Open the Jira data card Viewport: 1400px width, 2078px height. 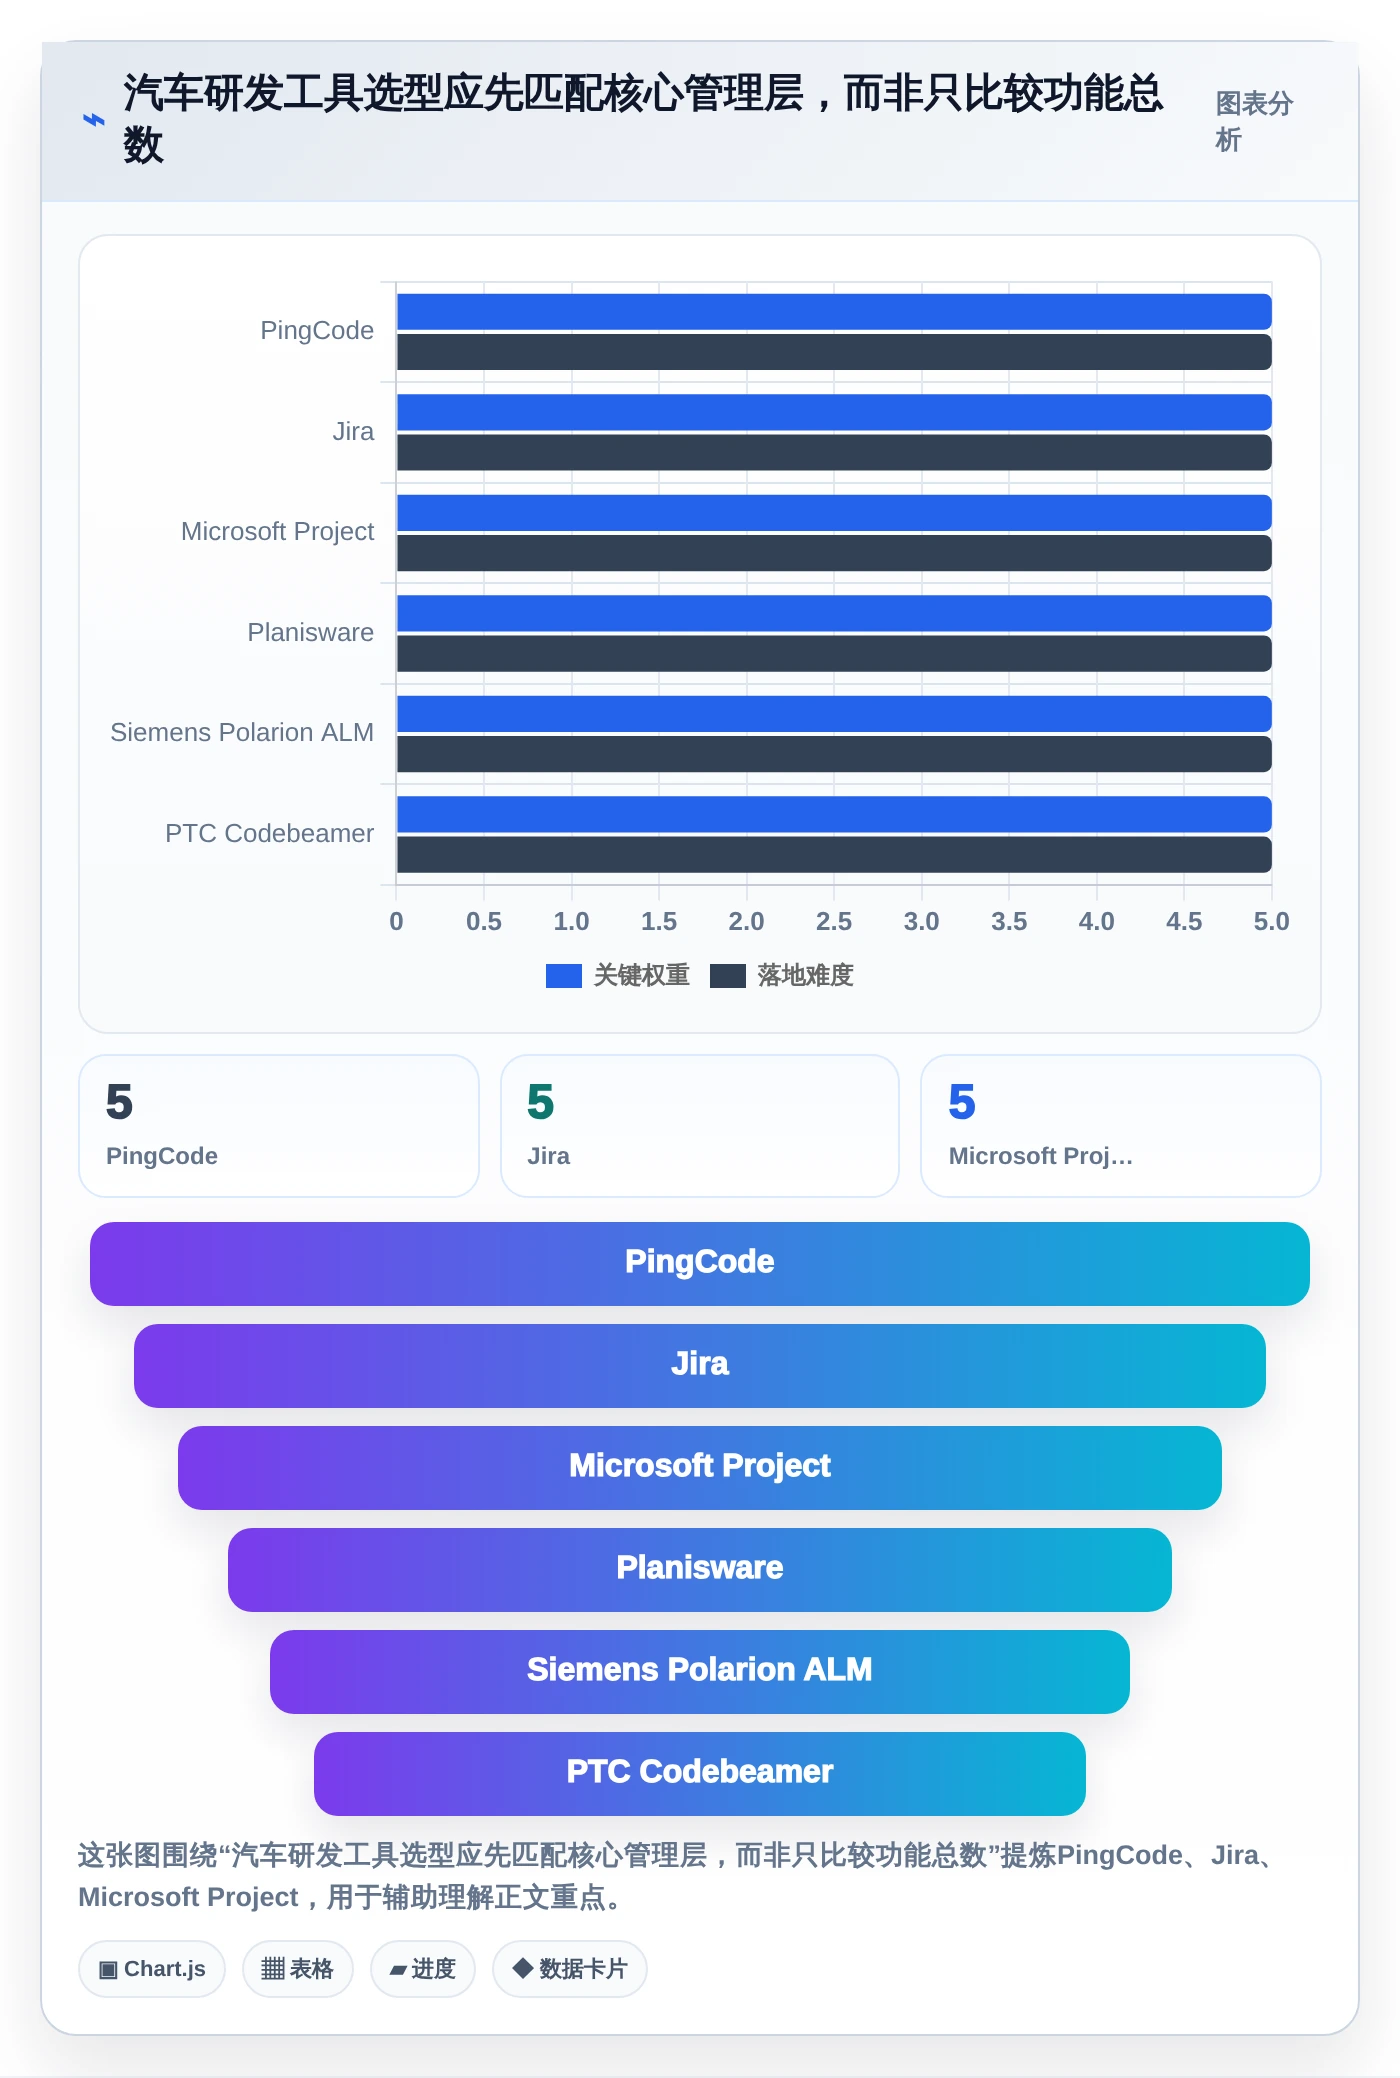pos(700,1126)
